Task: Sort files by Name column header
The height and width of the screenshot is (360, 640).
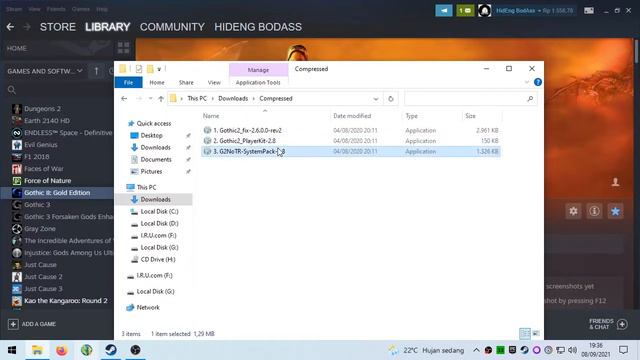Action: point(211,116)
